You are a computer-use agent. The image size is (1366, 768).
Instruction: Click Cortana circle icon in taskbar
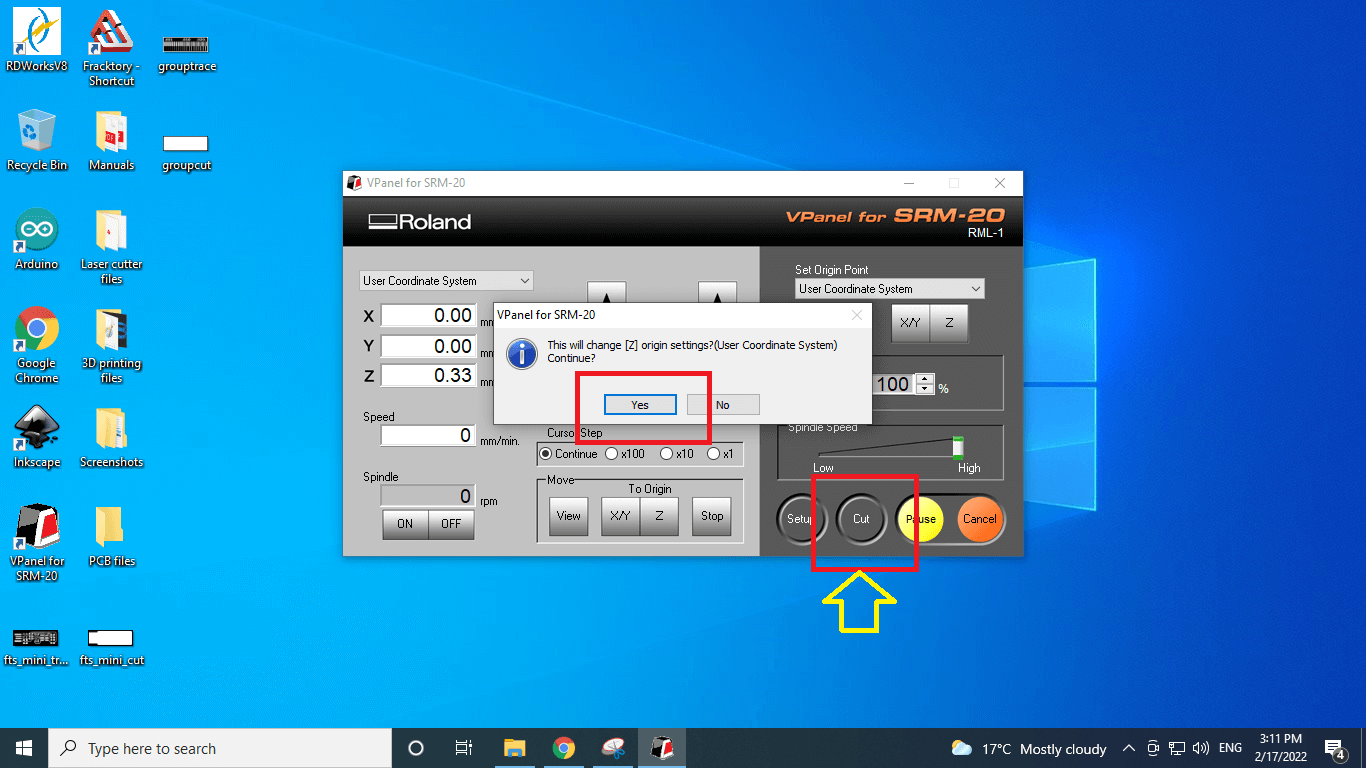416,748
